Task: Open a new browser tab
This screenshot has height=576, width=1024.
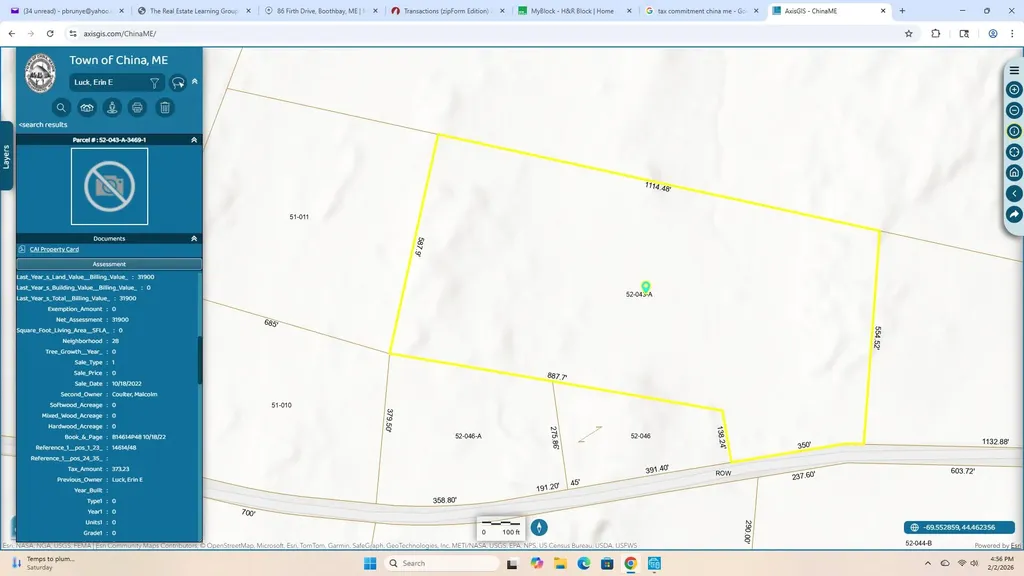Action: (x=903, y=10)
